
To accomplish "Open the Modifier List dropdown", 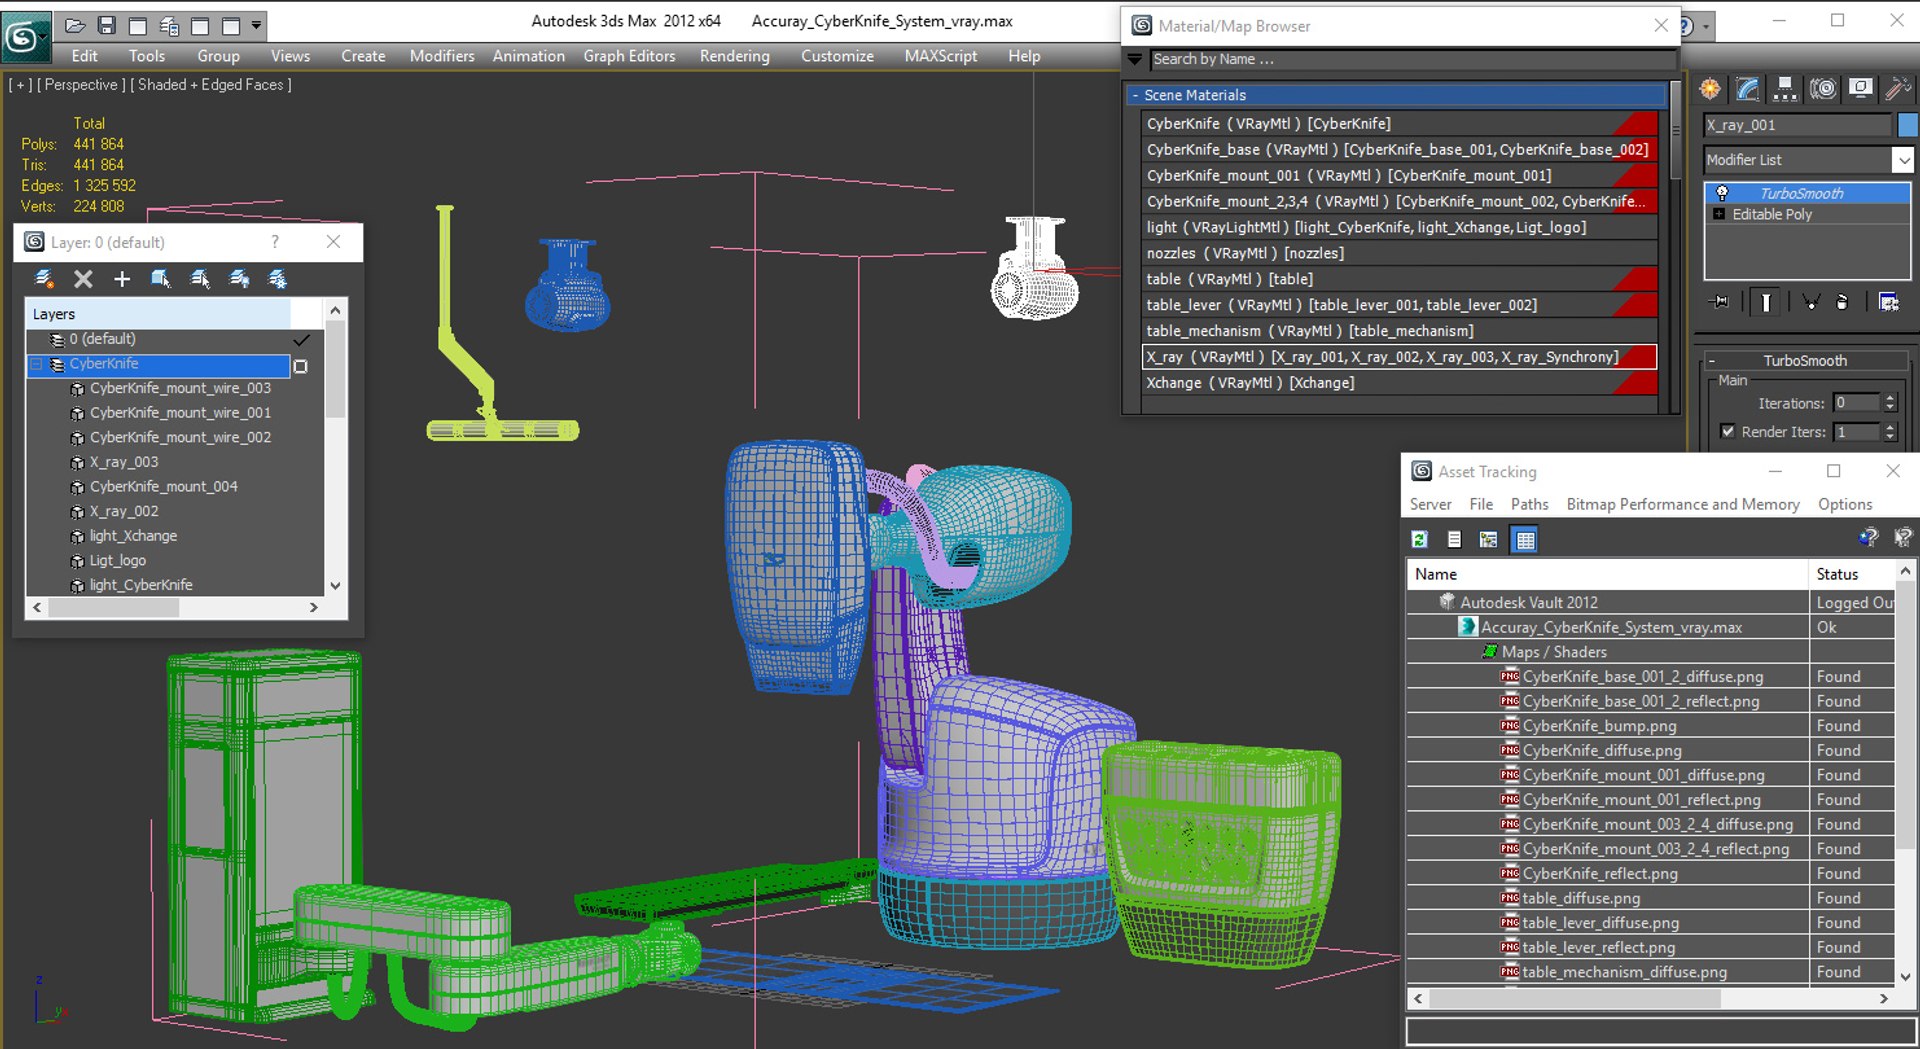I will tap(1902, 160).
